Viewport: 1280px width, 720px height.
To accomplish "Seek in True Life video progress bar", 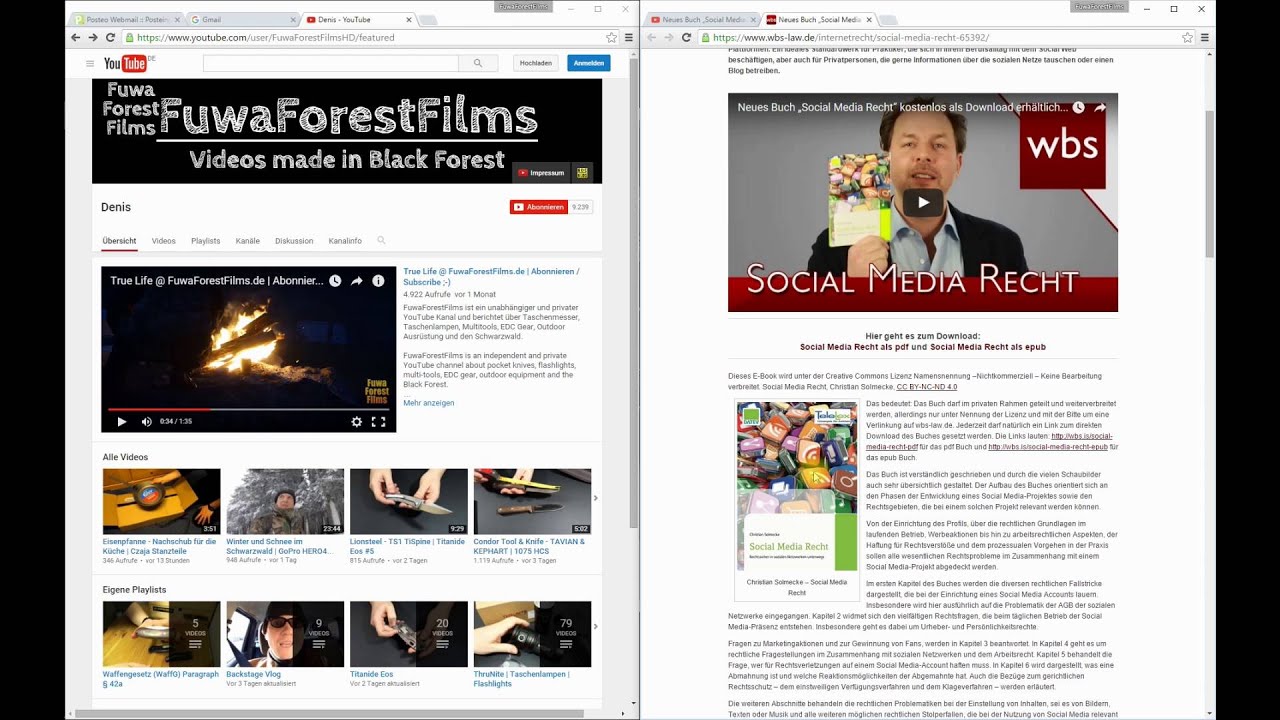I will (248, 410).
